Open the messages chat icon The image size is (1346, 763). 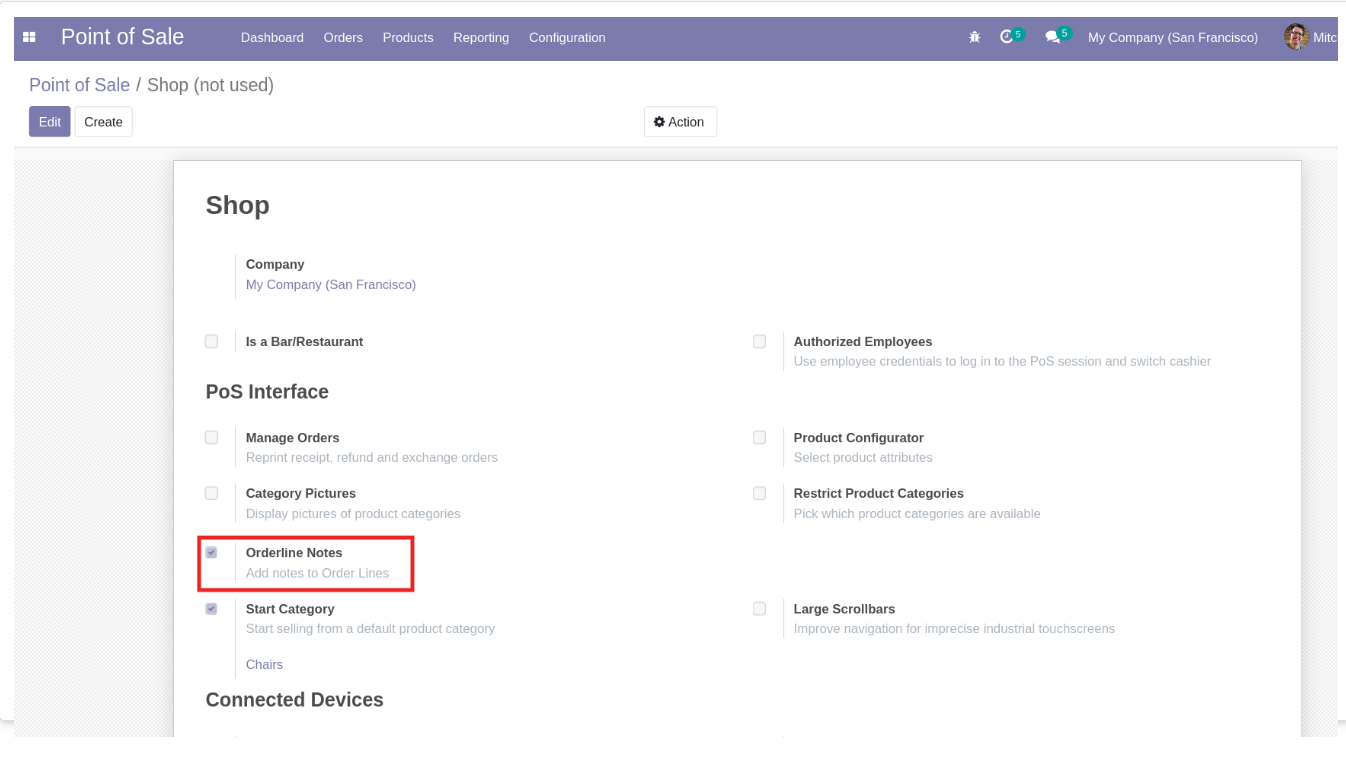point(1052,37)
